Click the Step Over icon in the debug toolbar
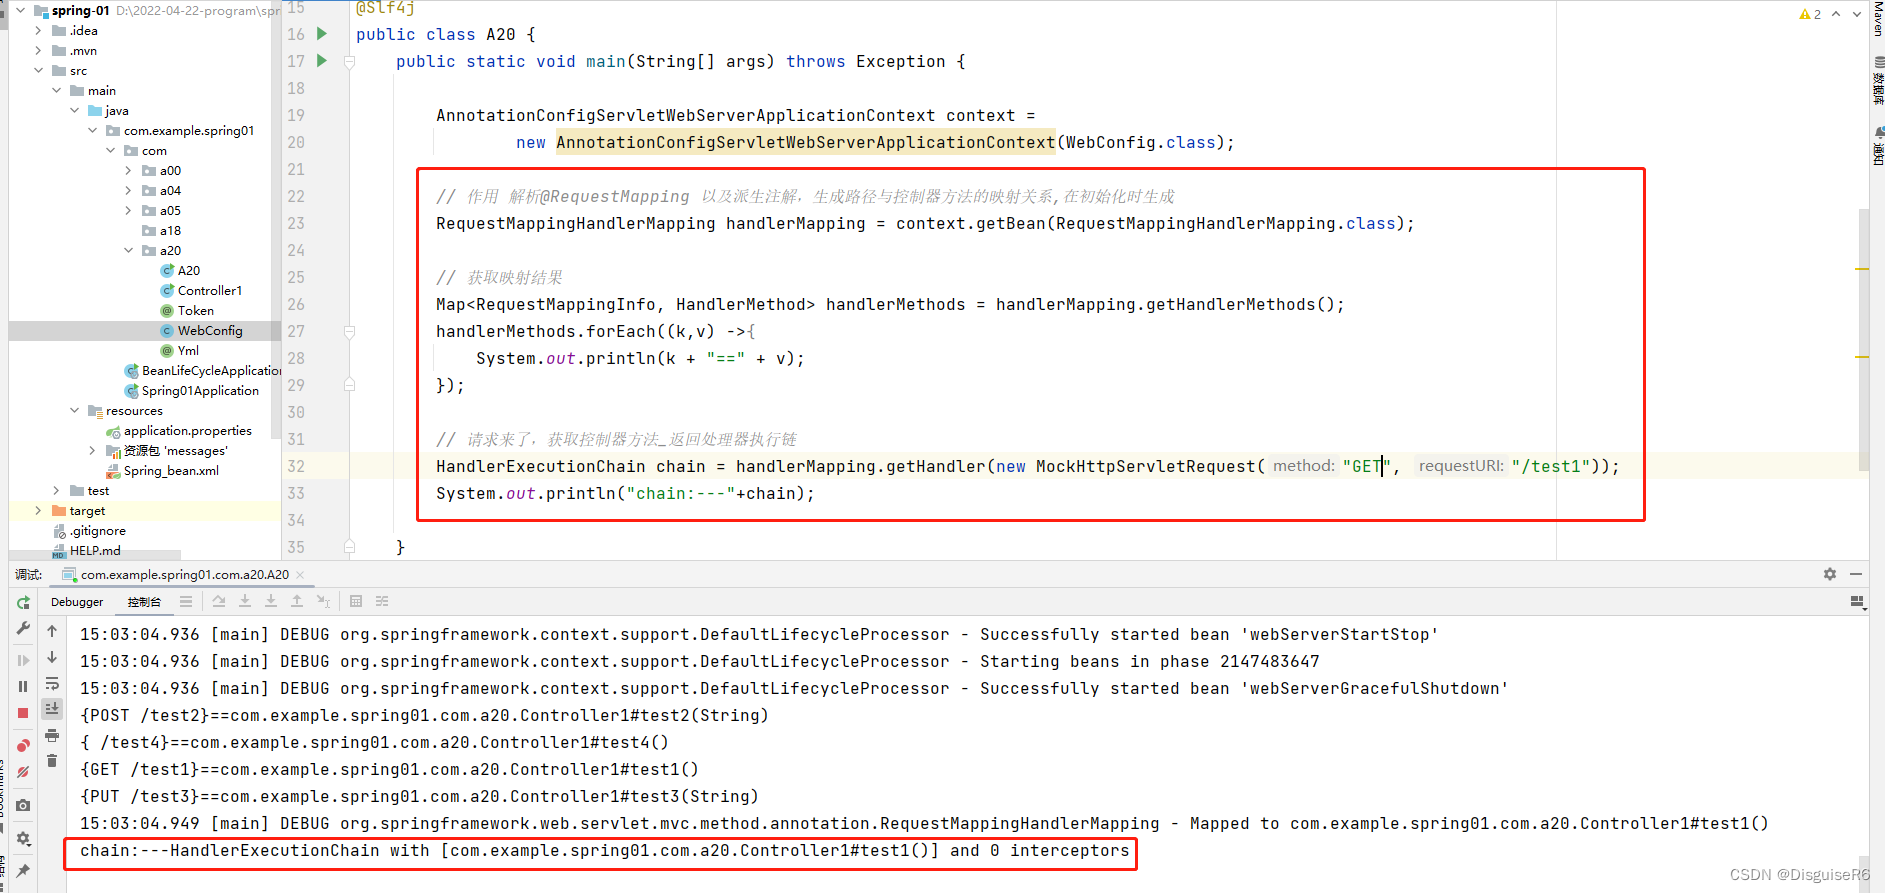The width and height of the screenshot is (1885, 893). click(219, 601)
